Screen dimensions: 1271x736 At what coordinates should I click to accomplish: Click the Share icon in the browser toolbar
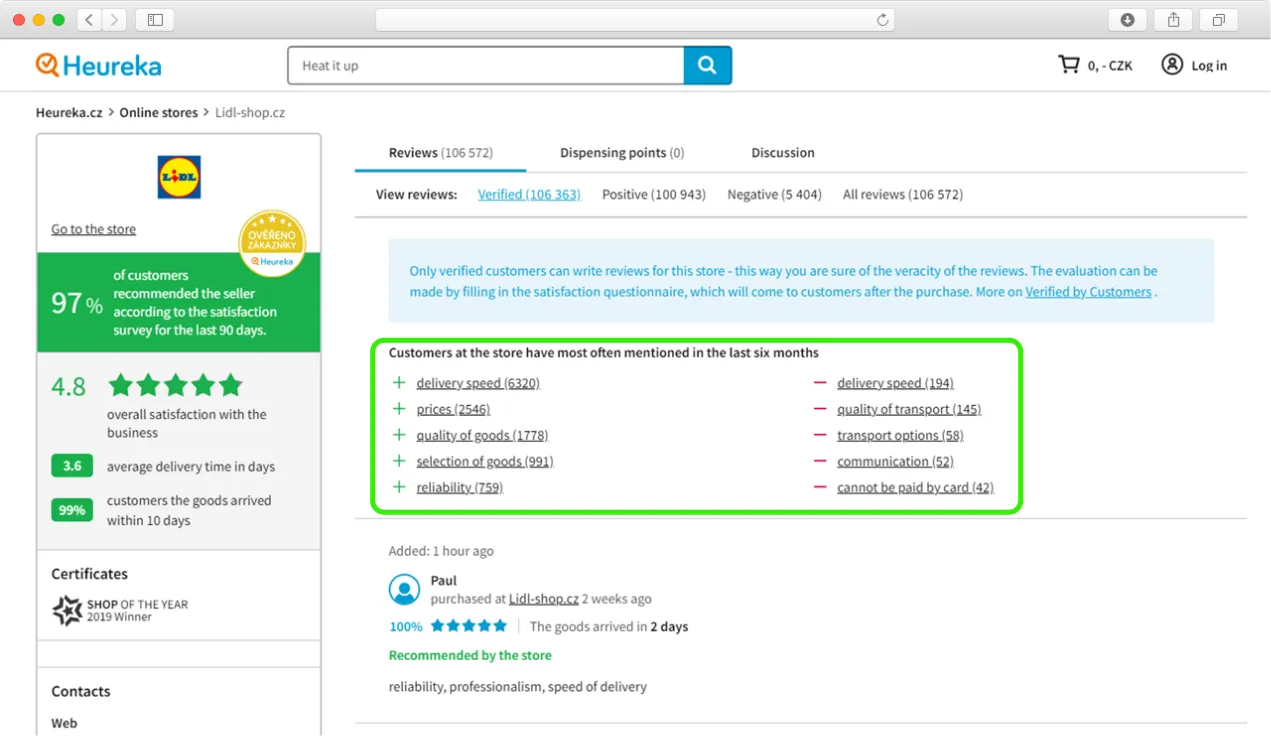click(x=1171, y=18)
